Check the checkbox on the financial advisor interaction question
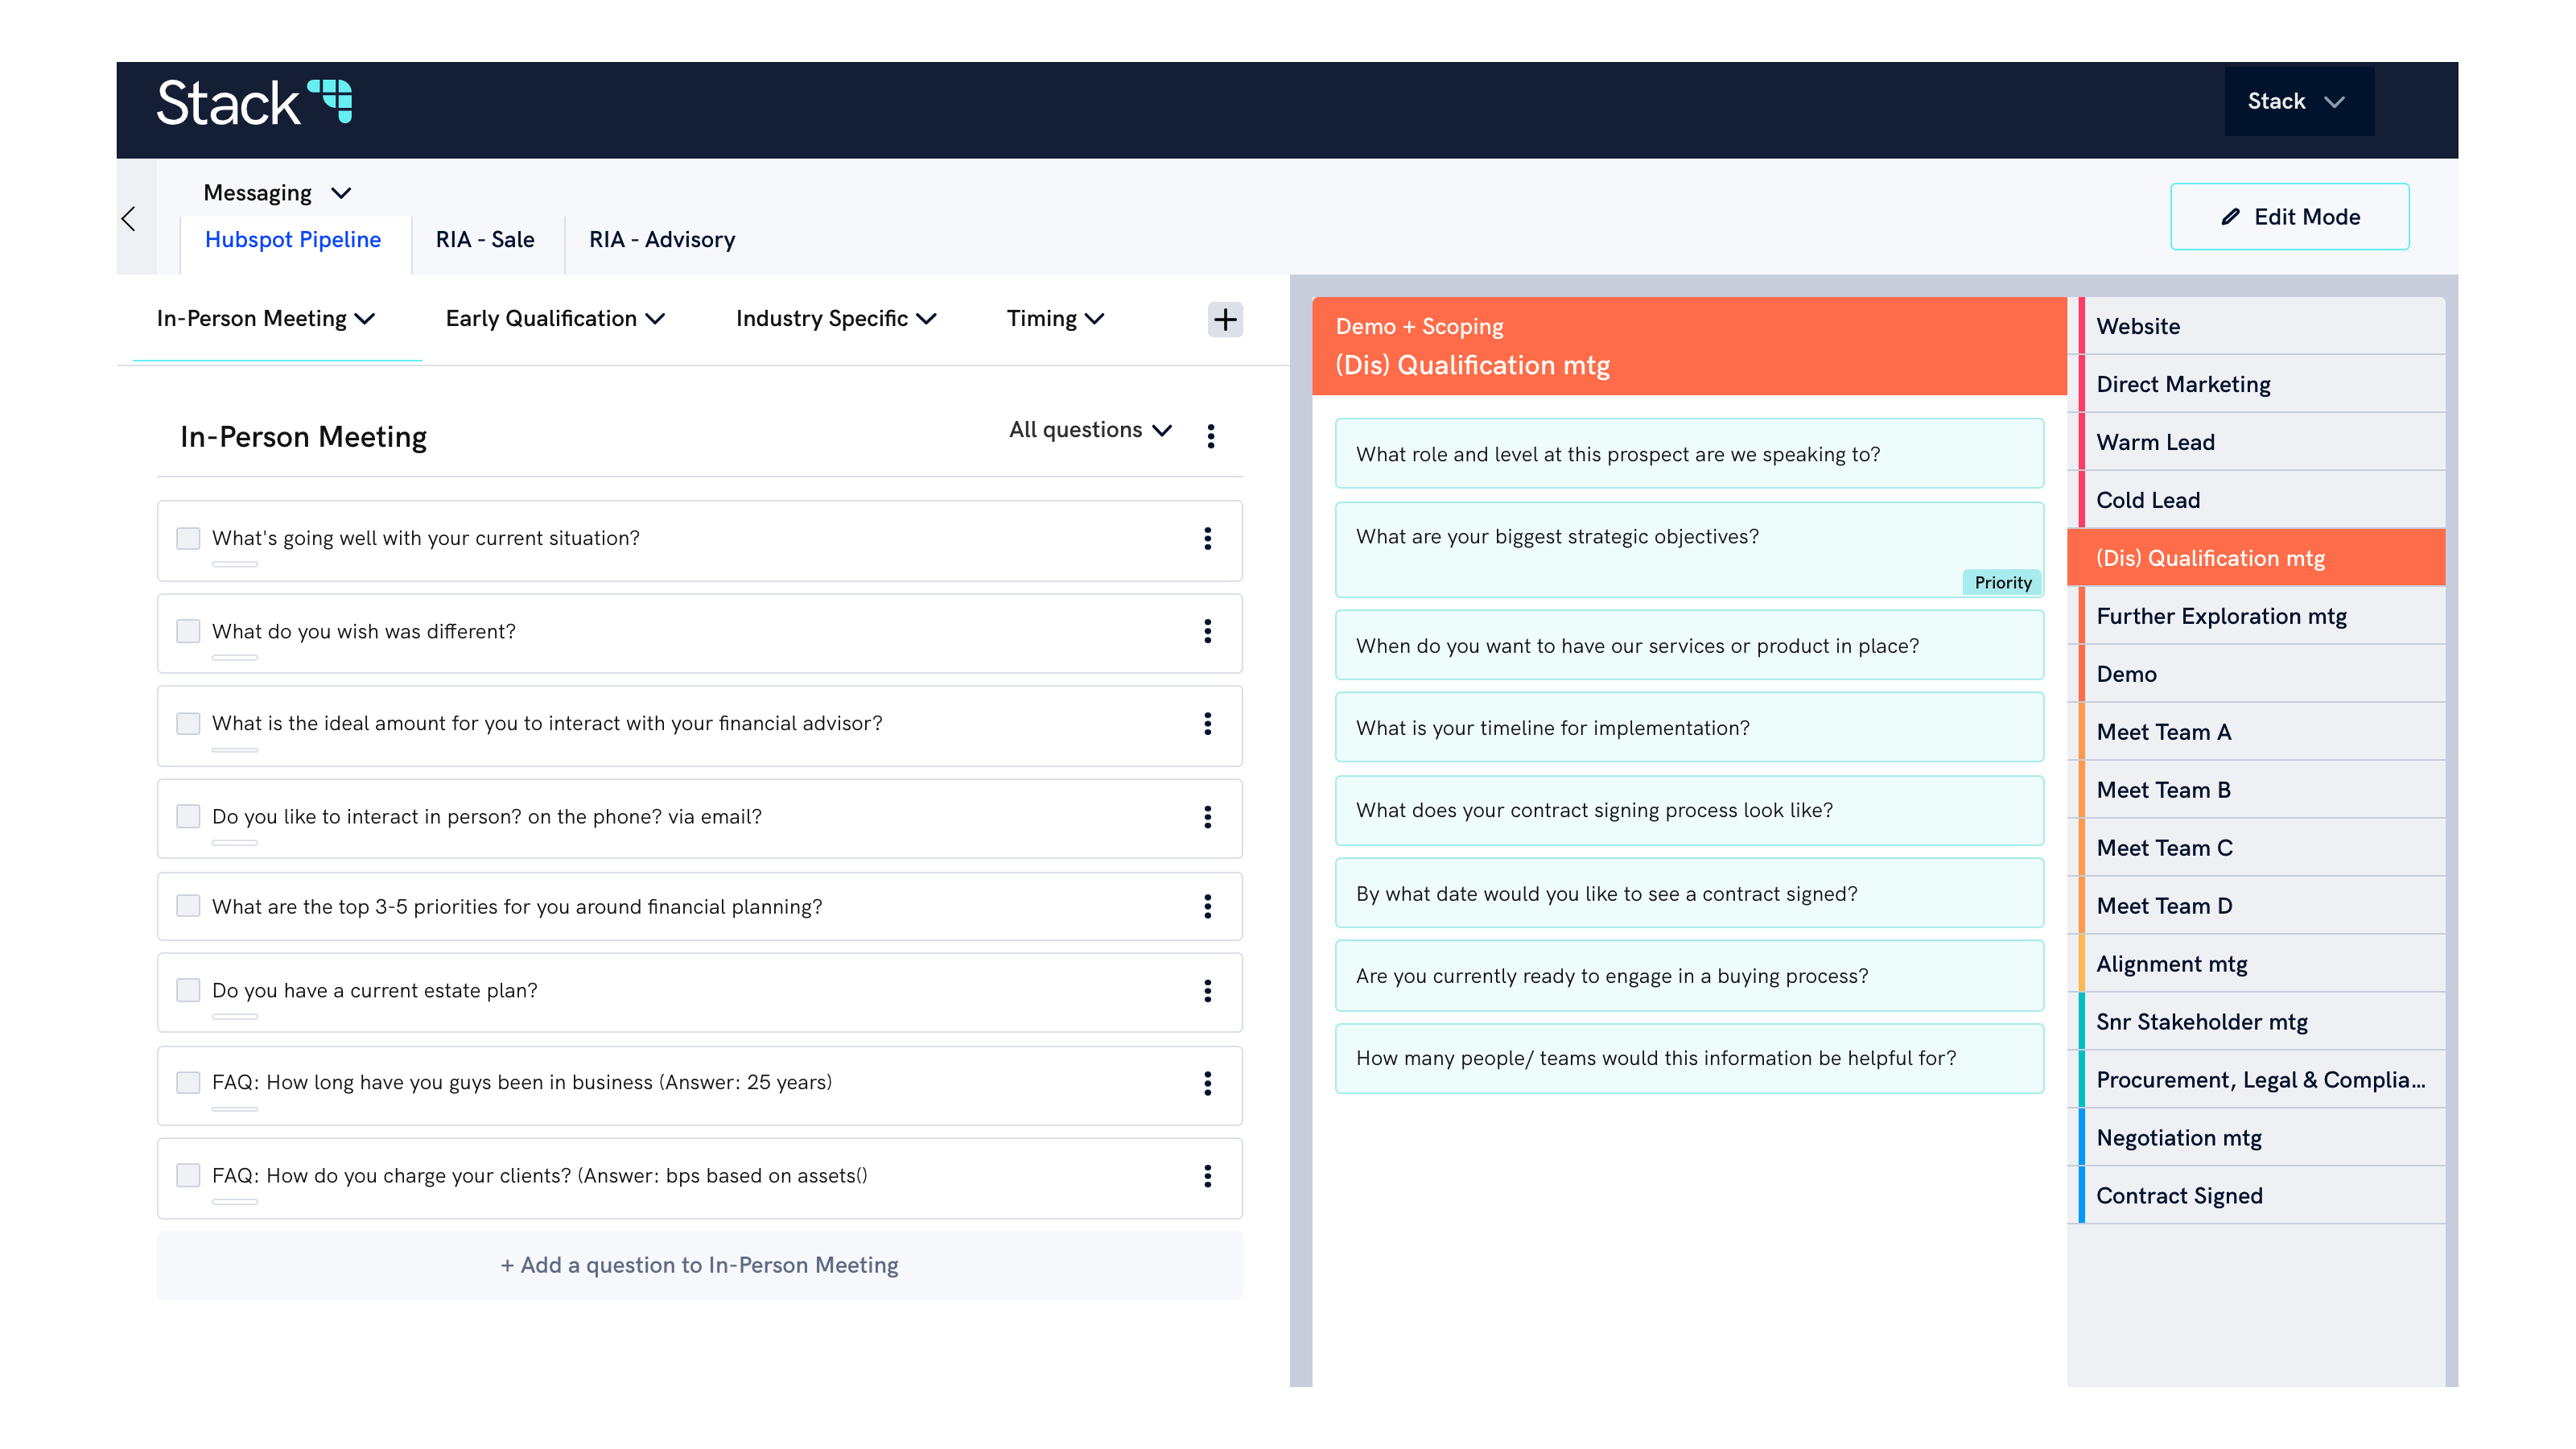 (x=188, y=722)
